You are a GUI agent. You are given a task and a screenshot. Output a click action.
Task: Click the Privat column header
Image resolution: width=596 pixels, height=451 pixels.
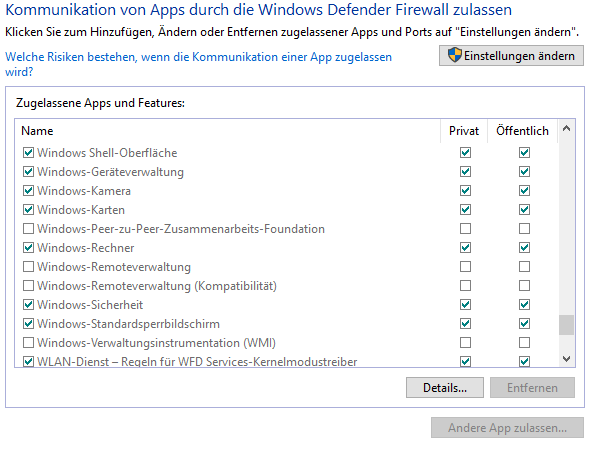coord(464,131)
